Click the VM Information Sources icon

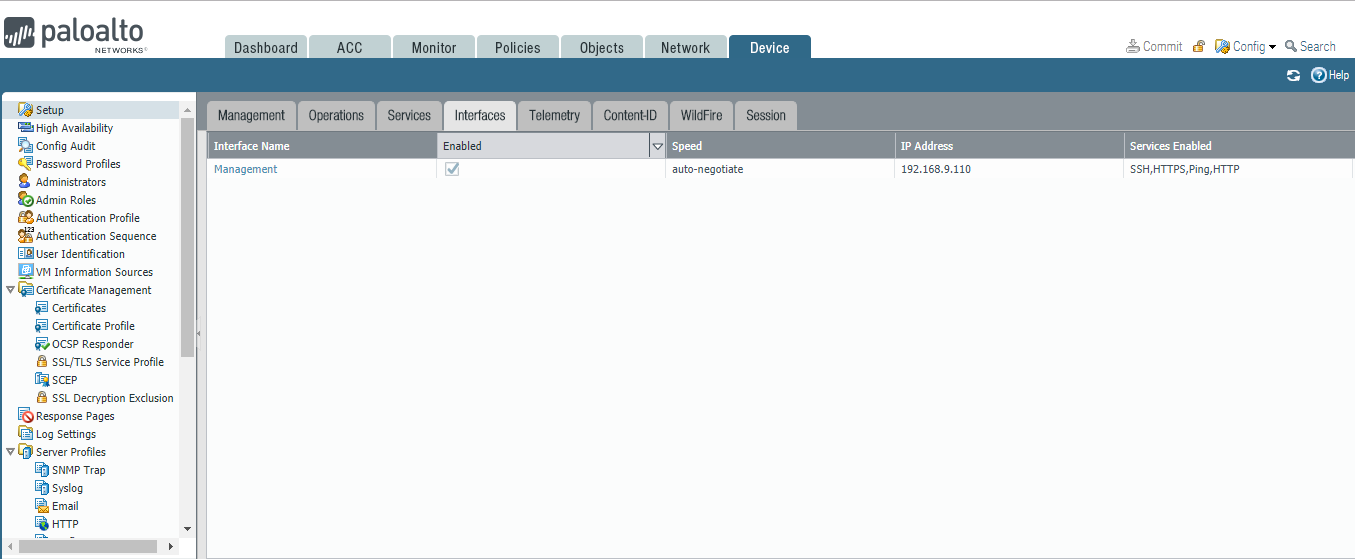(x=26, y=272)
